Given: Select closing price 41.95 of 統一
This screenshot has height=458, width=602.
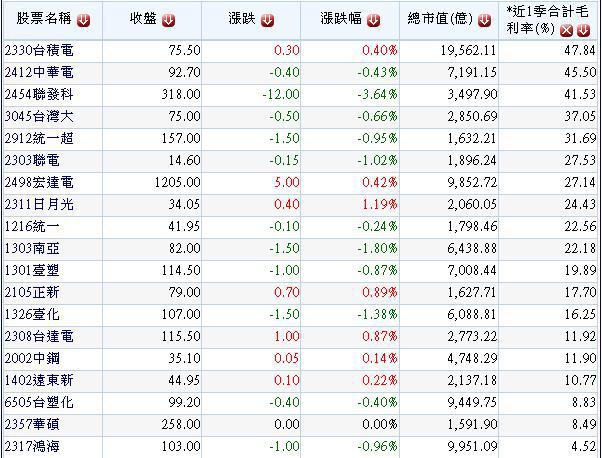Looking at the screenshot, I should pyautogui.click(x=184, y=226).
